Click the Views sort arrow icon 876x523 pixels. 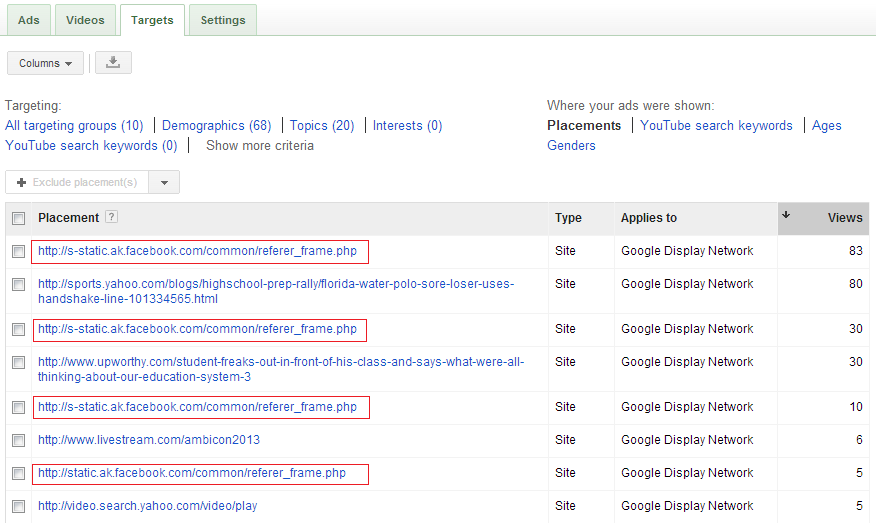pos(786,215)
